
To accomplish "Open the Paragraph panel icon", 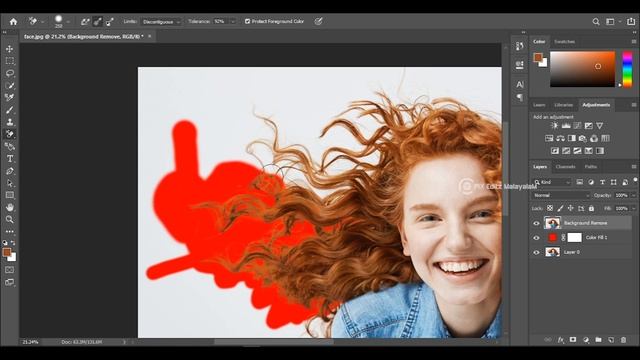I will [x=520, y=97].
